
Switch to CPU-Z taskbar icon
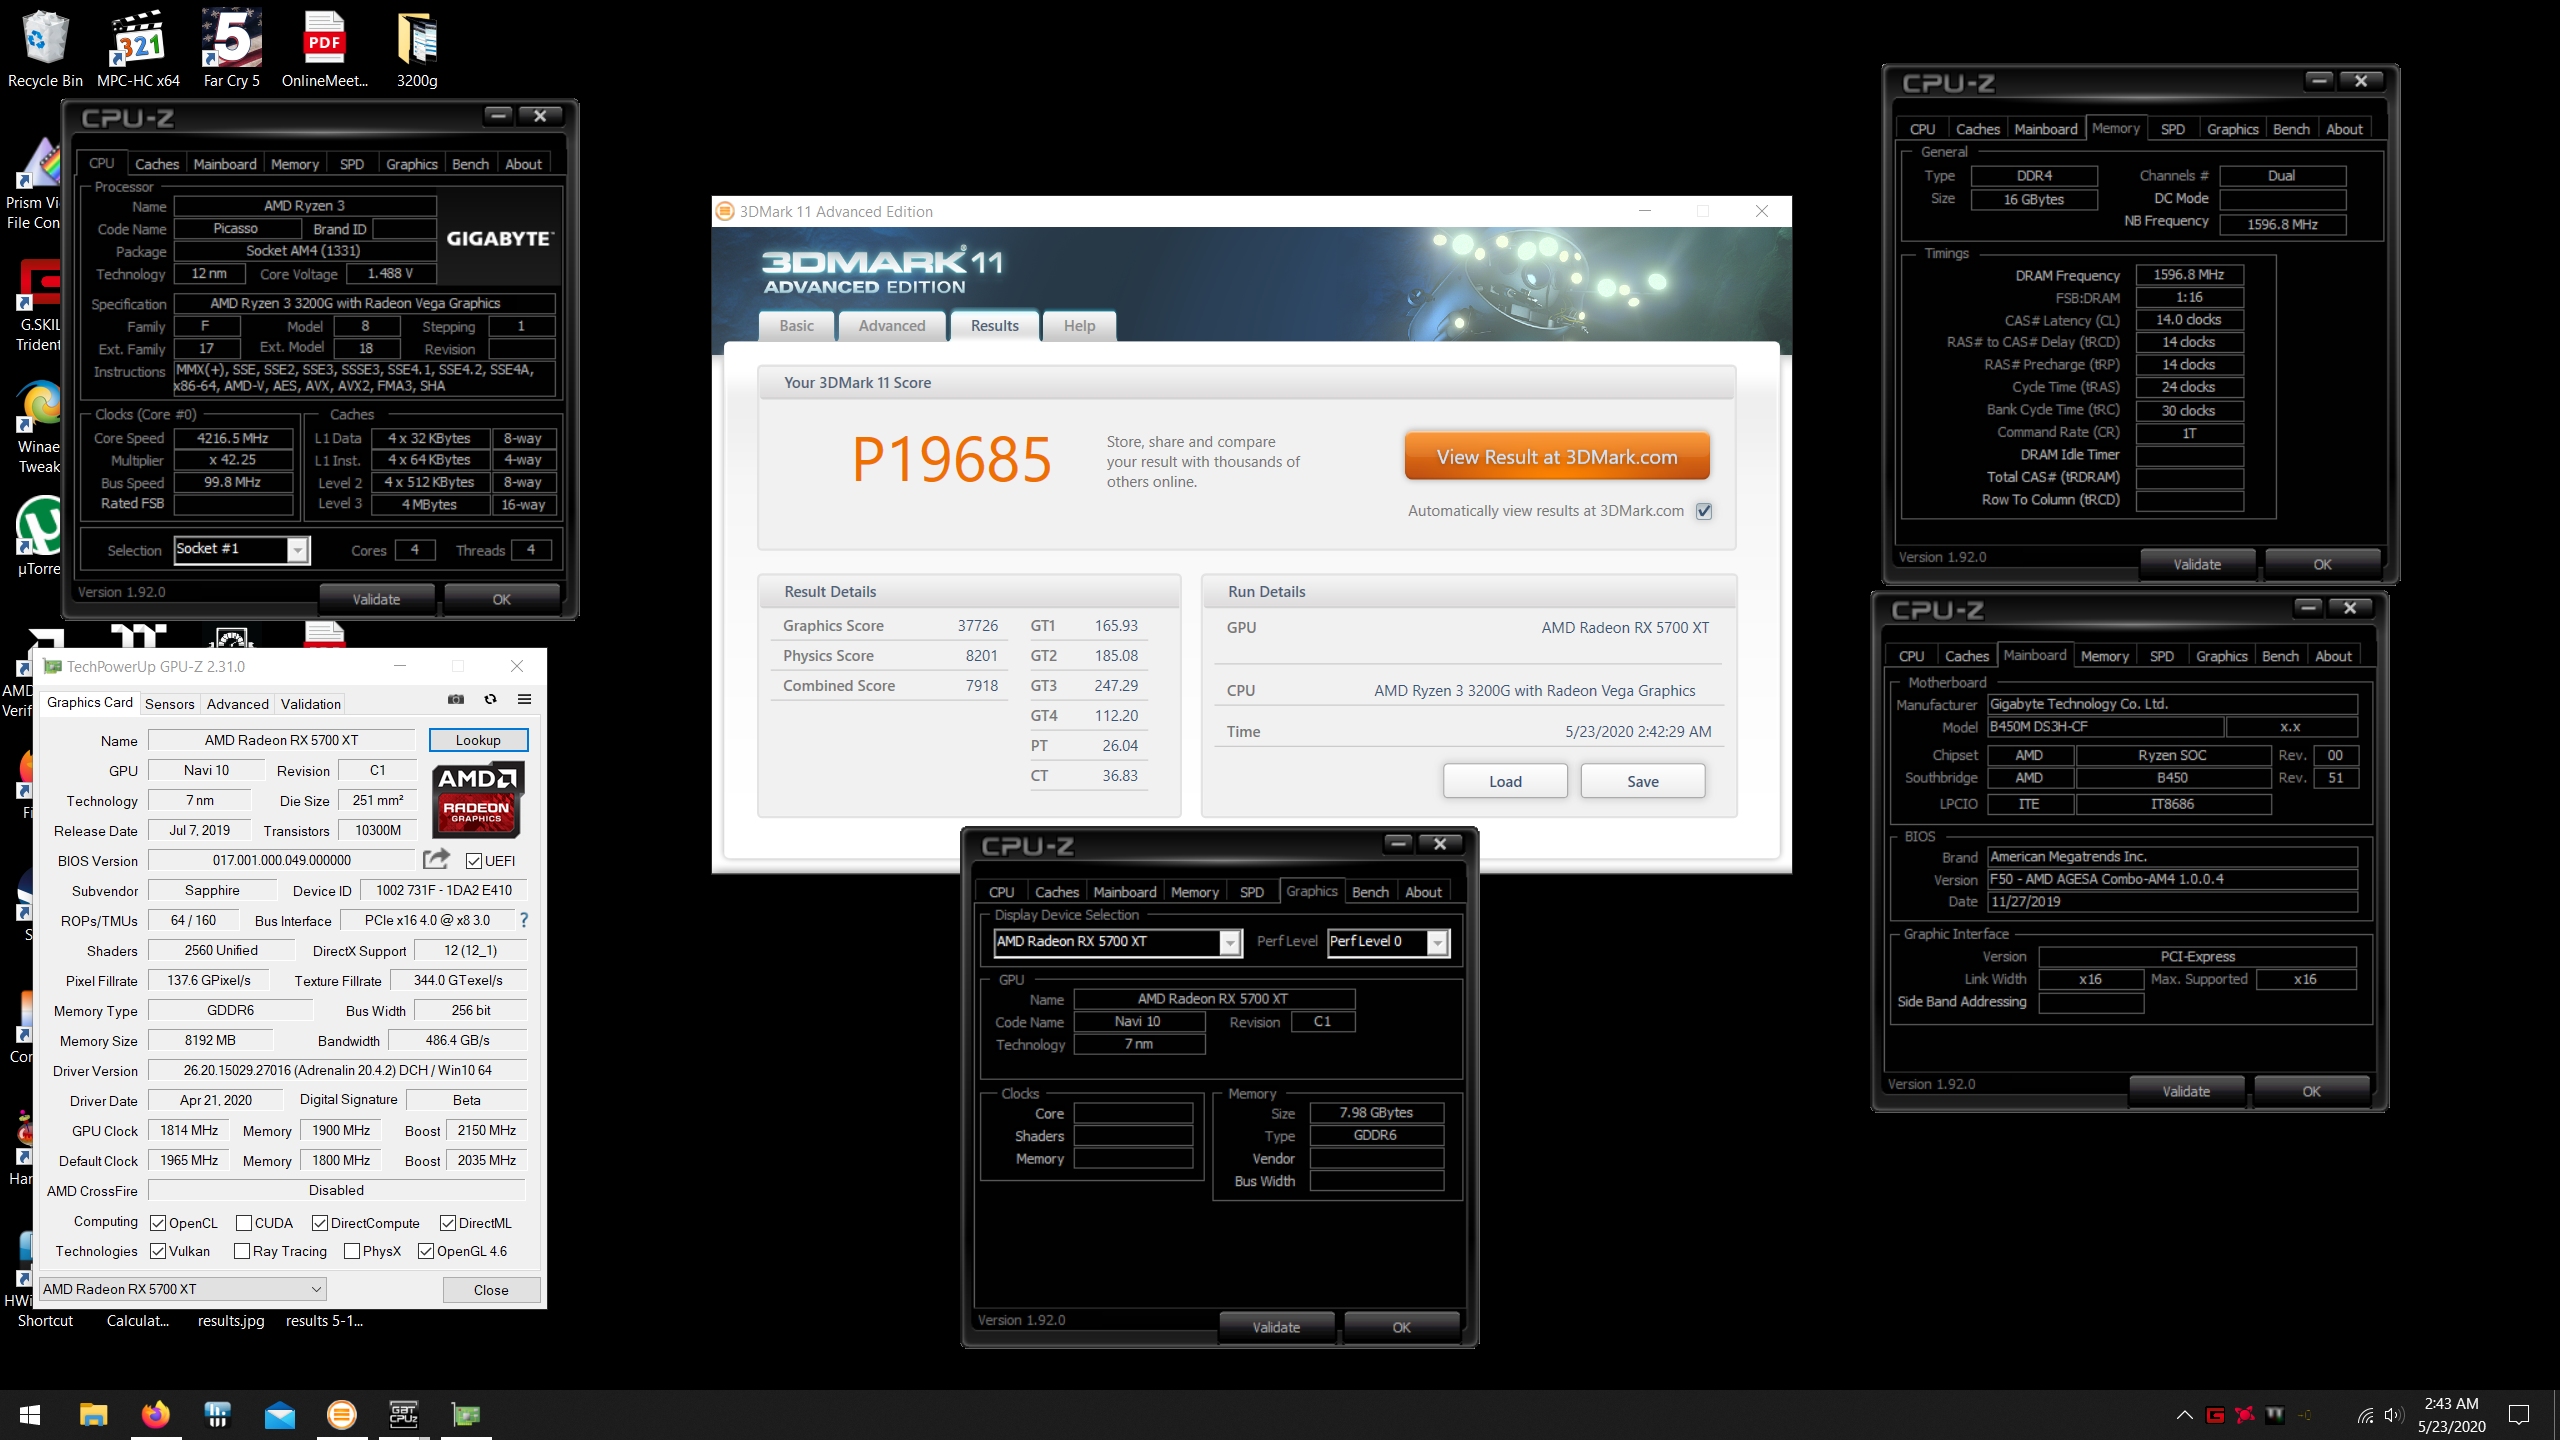click(x=403, y=1415)
